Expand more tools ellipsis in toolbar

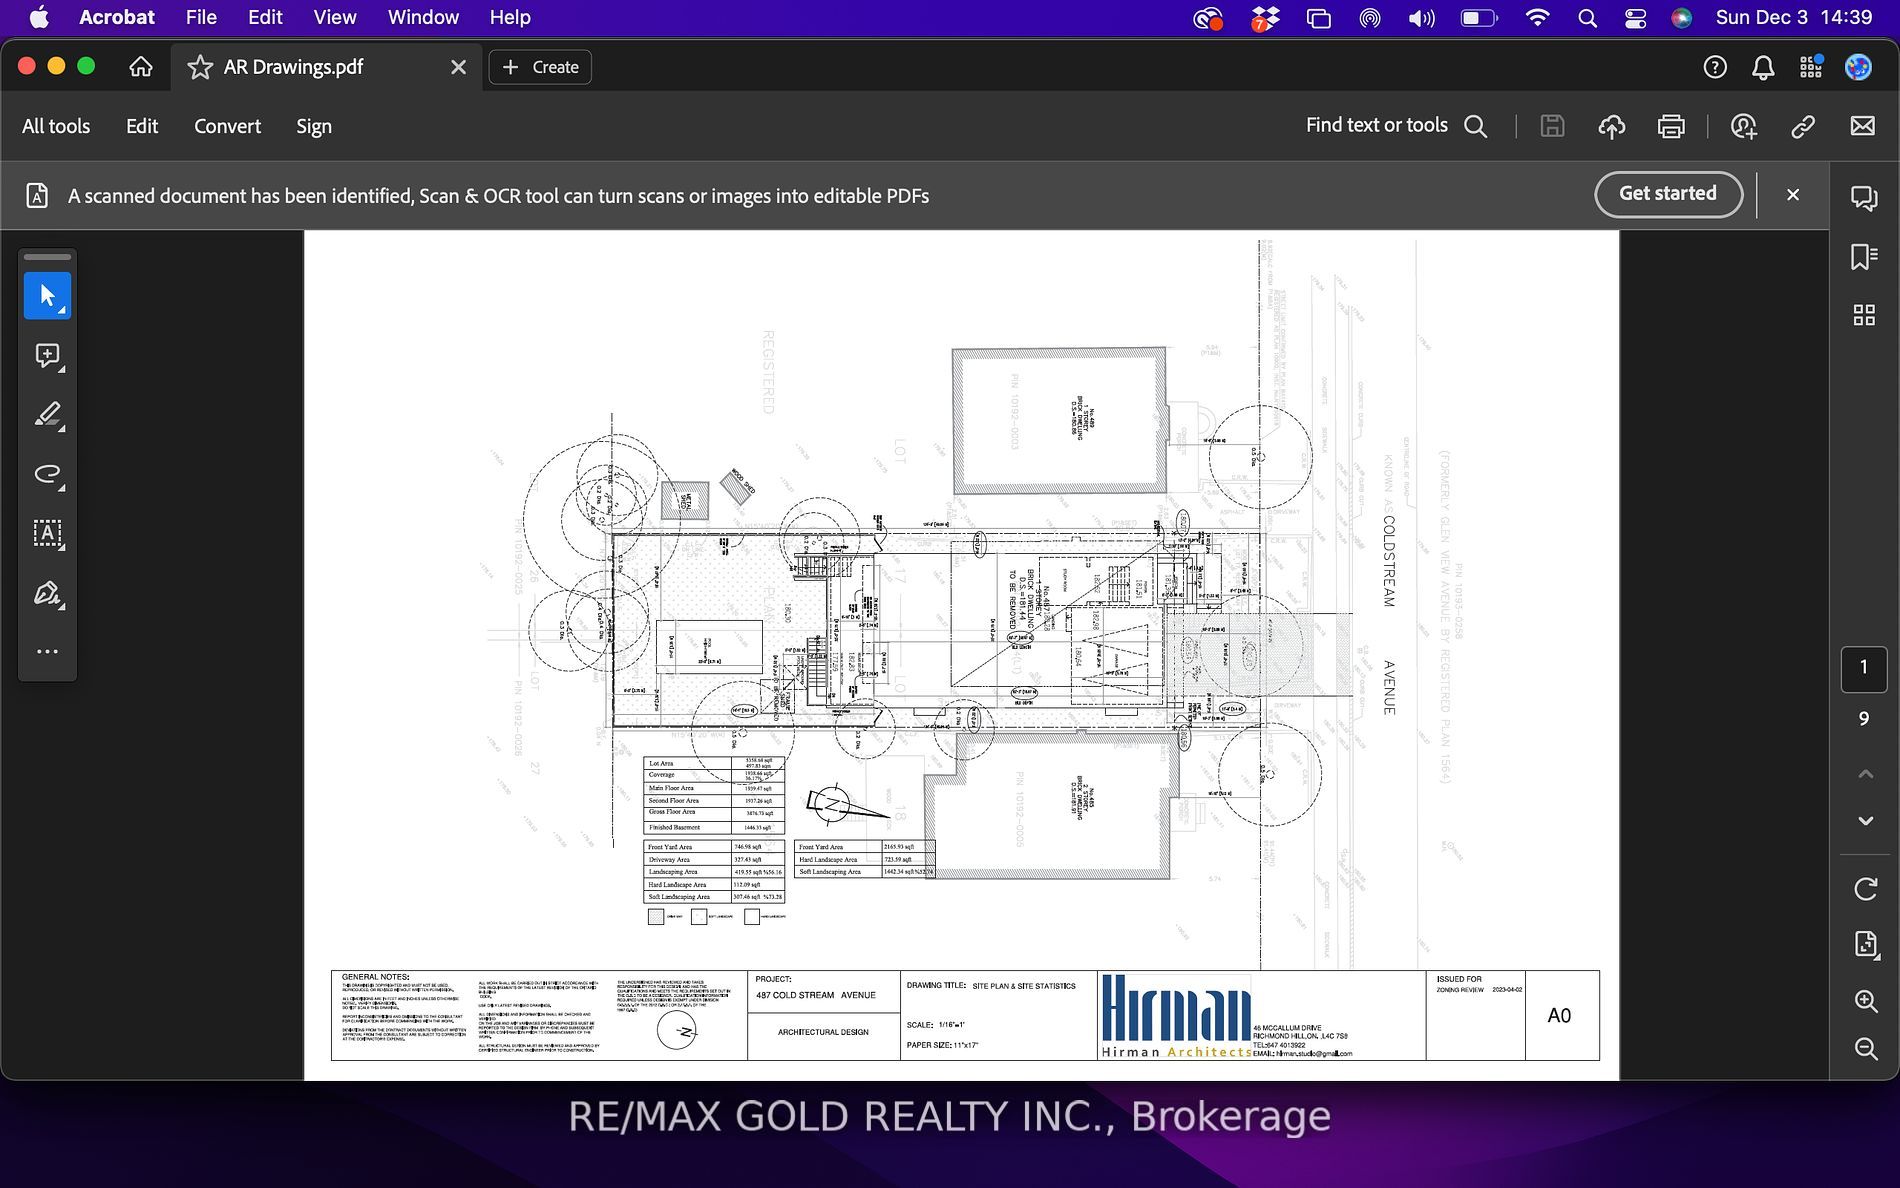(x=47, y=652)
